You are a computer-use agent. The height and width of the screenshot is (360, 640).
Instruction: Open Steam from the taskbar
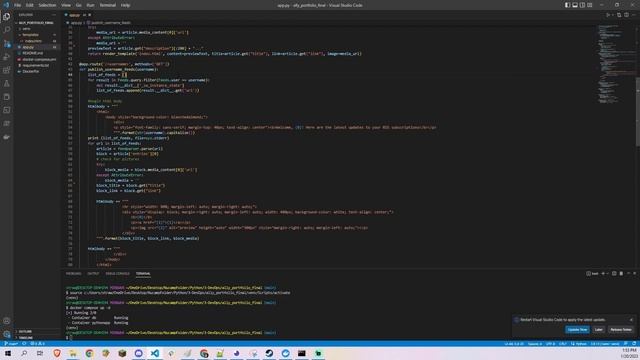[269, 353]
